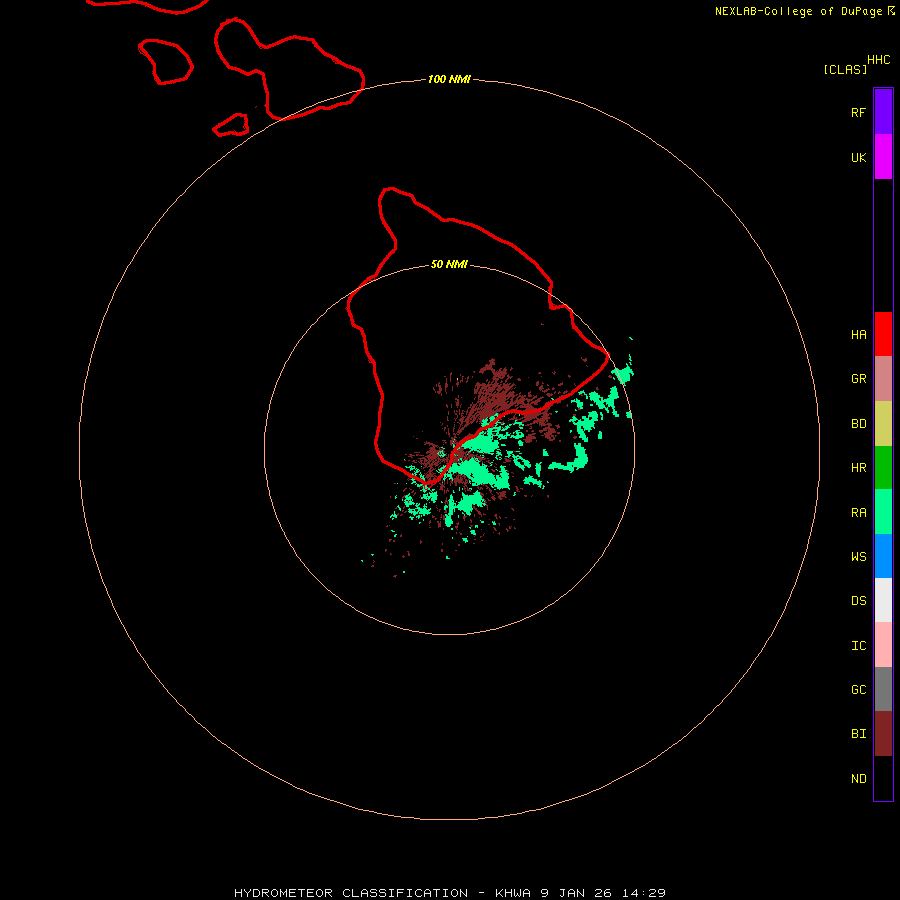
Task: Click the Hydrometeor Classification KHWA title caption
Action: click(449, 893)
